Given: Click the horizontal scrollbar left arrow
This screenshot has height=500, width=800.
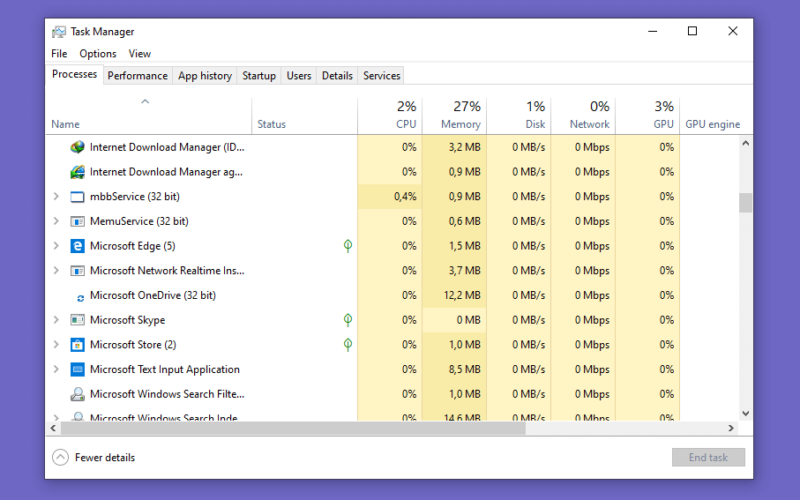Looking at the screenshot, I should click(53, 429).
